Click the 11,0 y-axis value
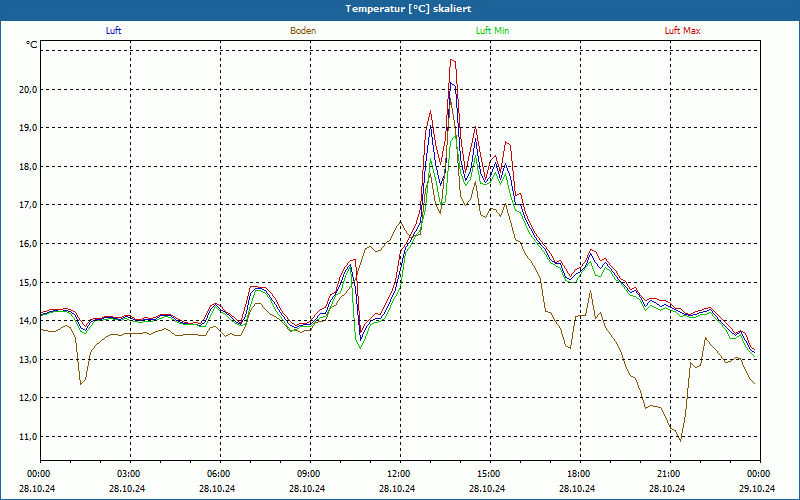800x500 pixels. tap(29, 436)
